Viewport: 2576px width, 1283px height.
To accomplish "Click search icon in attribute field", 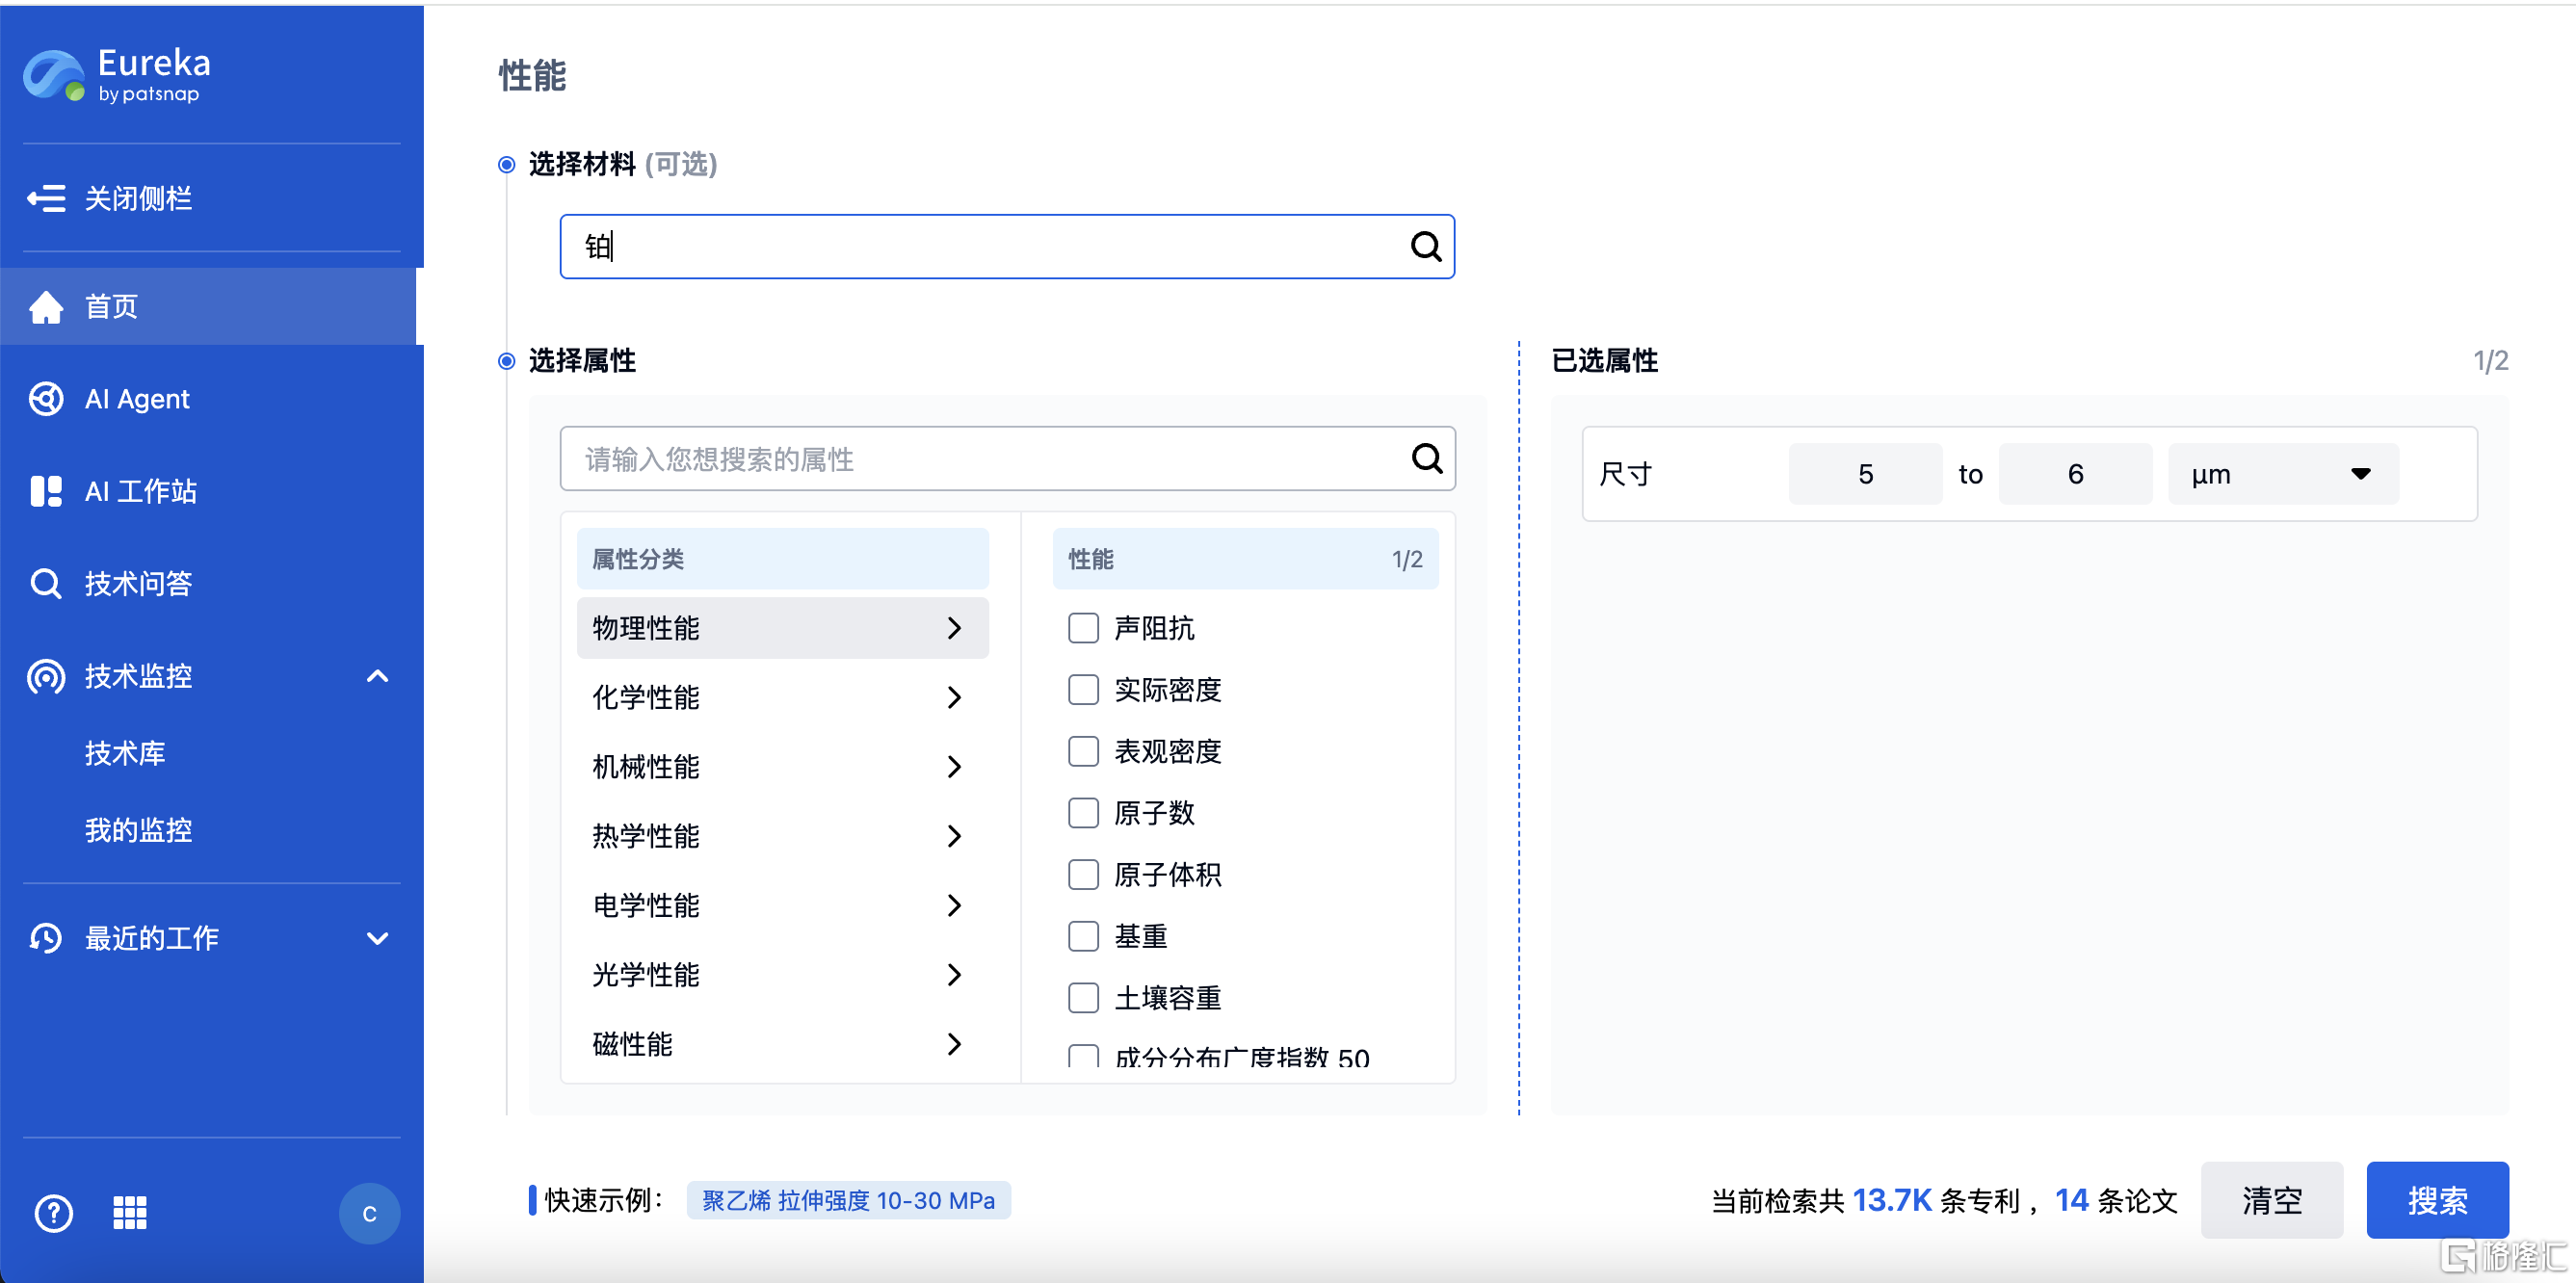I will tap(1426, 458).
